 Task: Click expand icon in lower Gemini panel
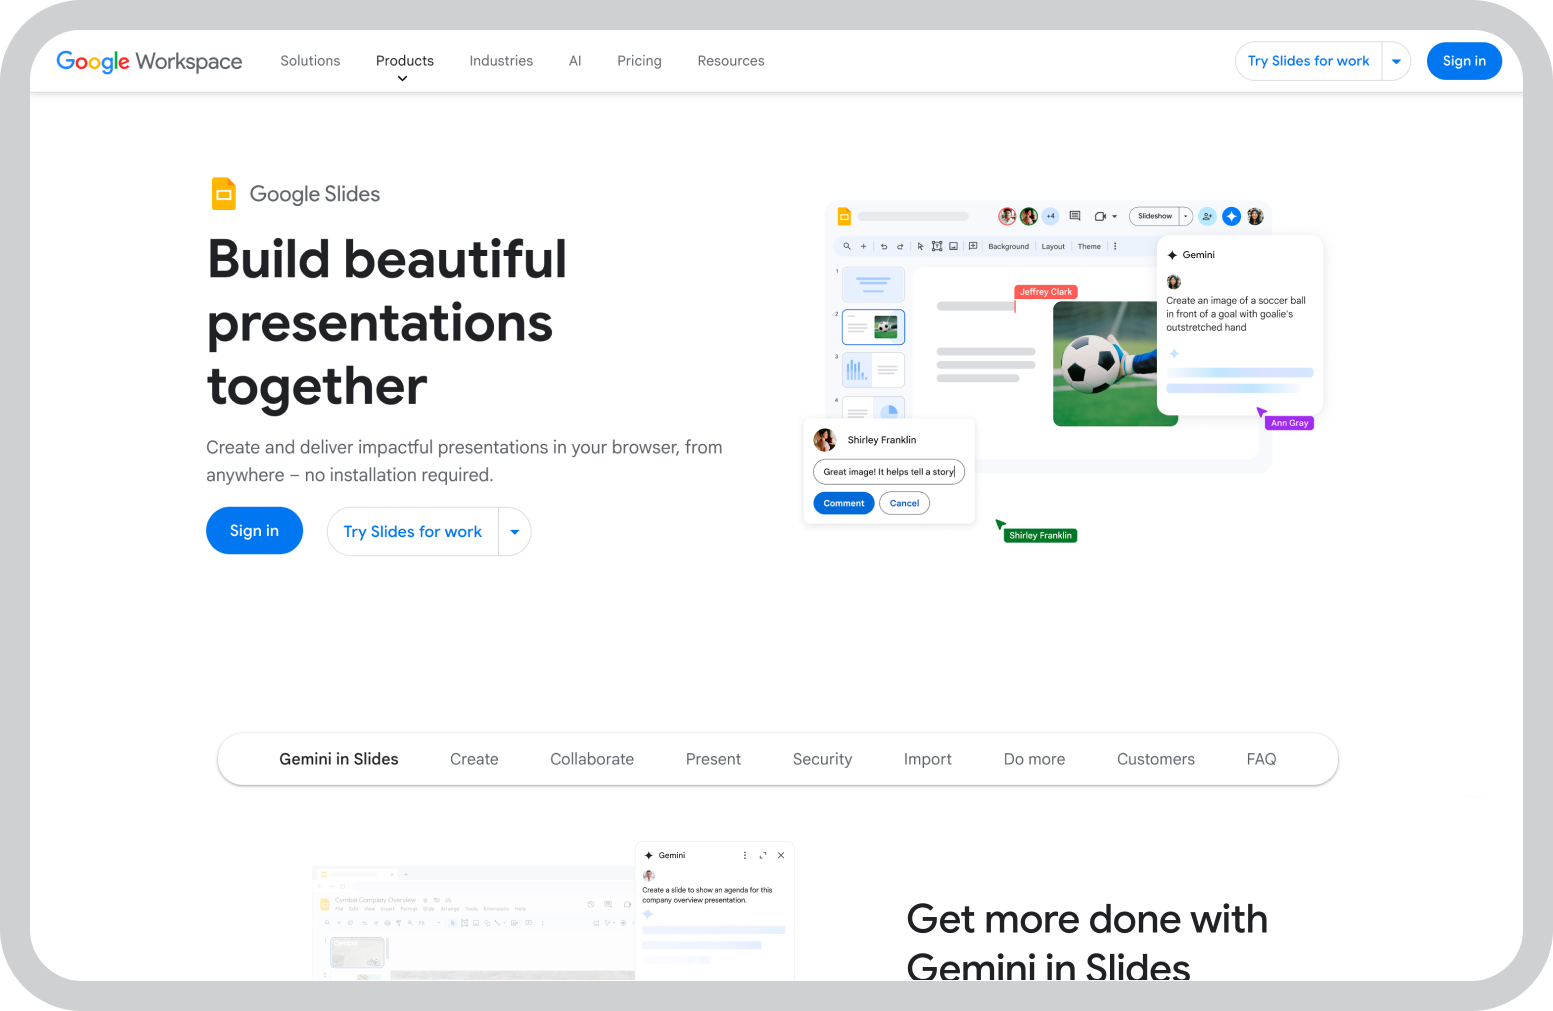click(x=763, y=855)
